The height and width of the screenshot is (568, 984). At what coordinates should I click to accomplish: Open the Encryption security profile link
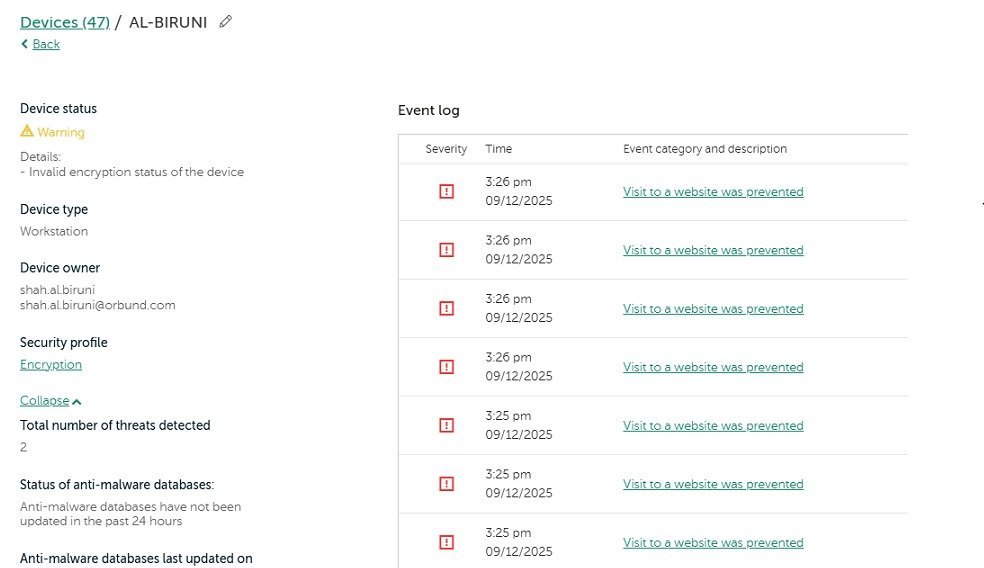51,365
